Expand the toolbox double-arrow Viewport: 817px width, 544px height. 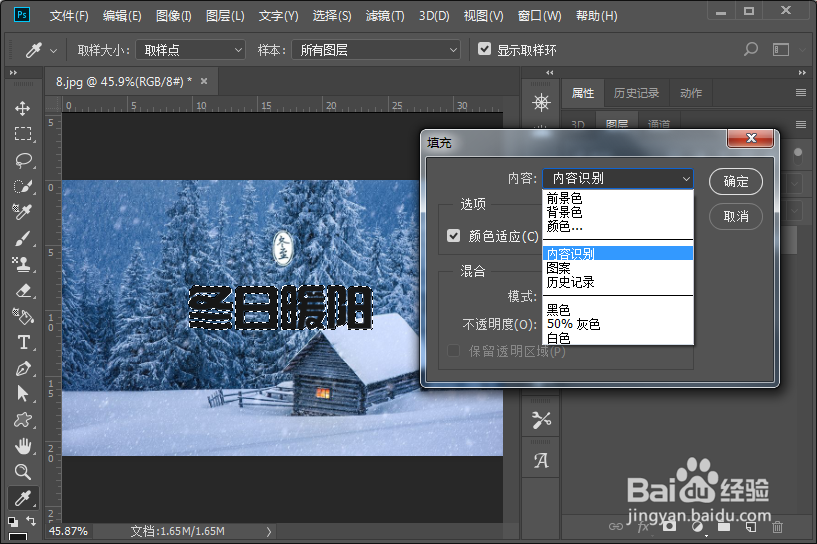click(x=14, y=72)
